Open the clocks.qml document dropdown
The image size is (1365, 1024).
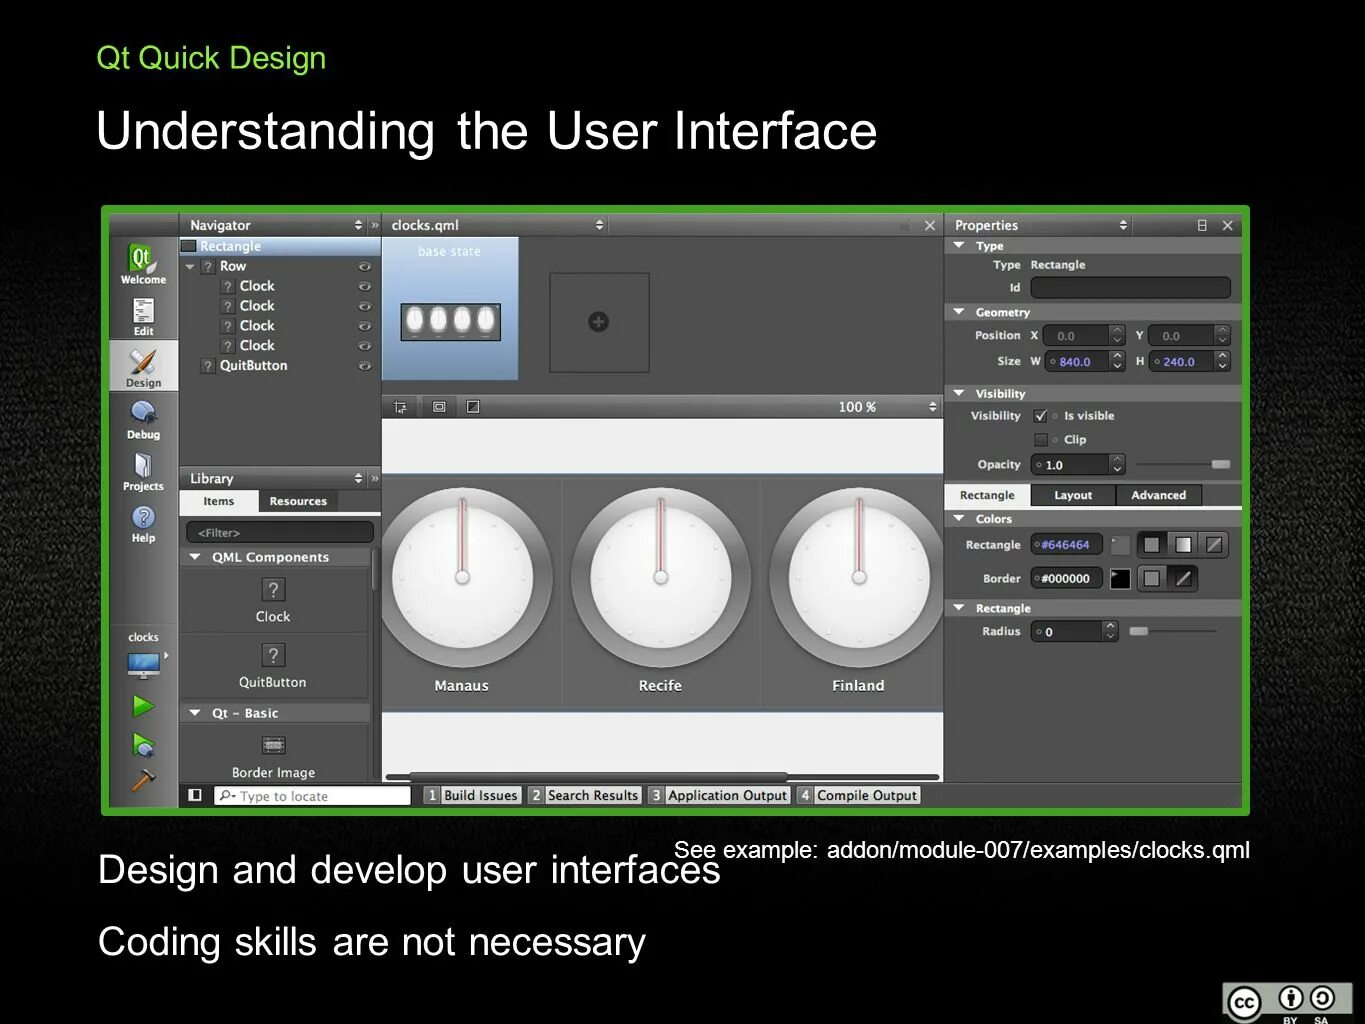tap(599, 225)
